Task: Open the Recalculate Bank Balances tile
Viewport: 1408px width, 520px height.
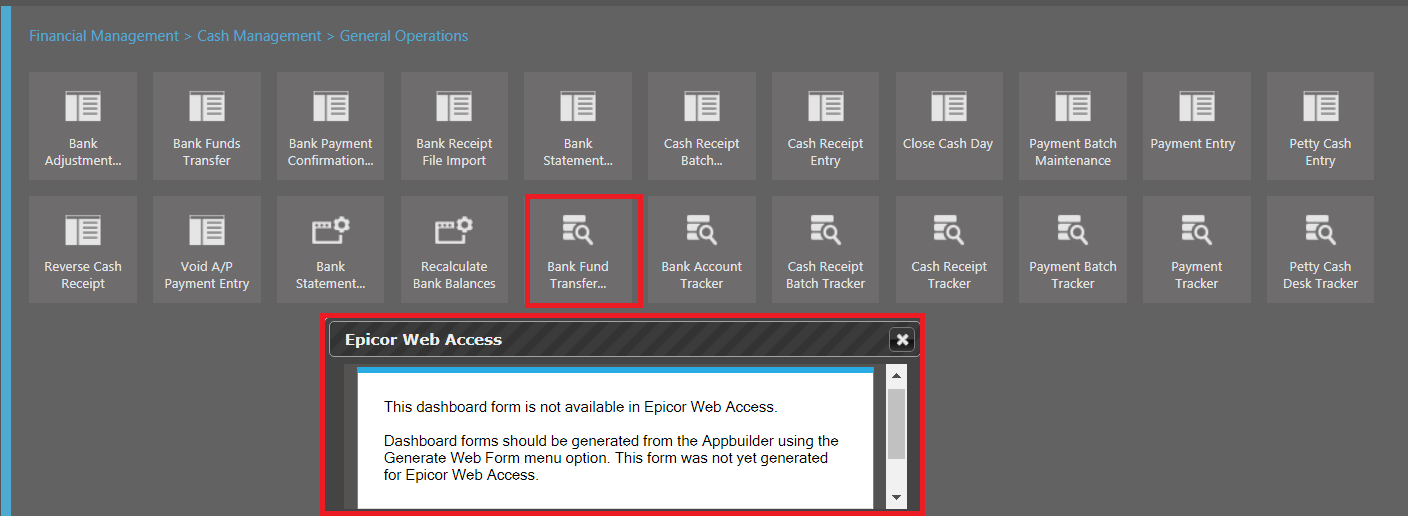Action: (455, 250)
